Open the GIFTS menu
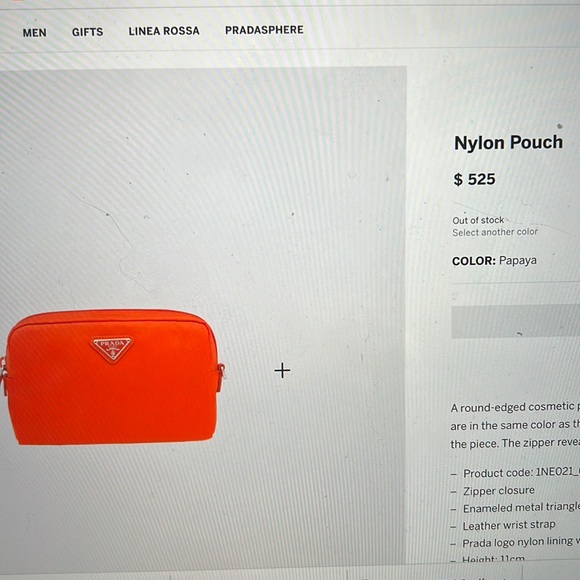 [87, 32]
